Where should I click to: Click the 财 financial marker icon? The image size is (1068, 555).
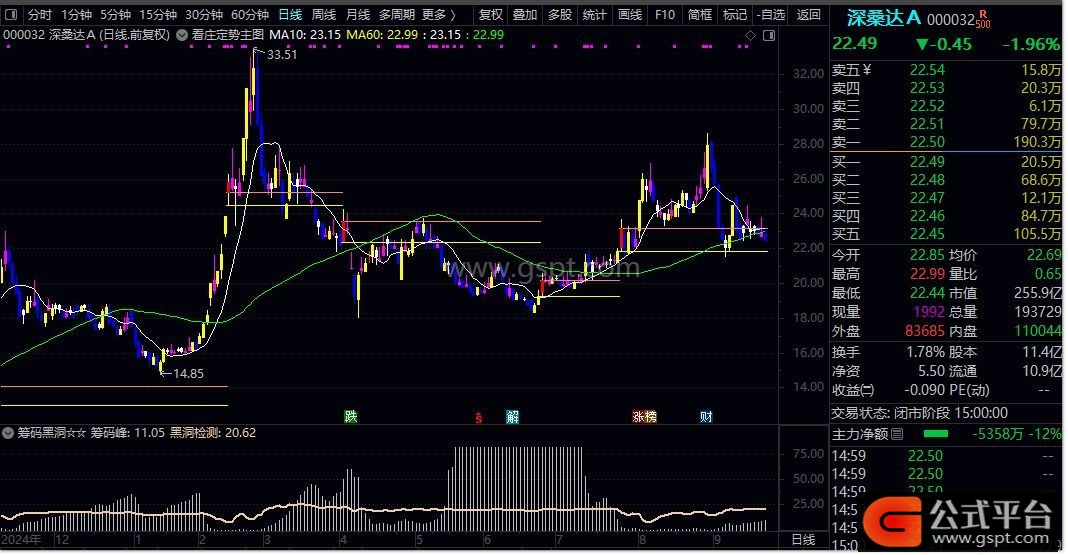[x=706, y=416]
